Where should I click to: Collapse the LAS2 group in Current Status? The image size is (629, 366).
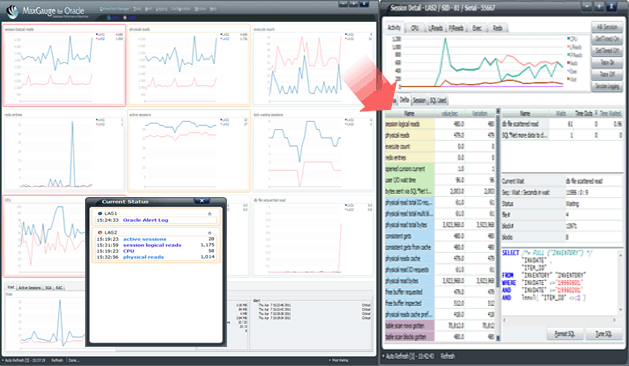click(209, 232)
